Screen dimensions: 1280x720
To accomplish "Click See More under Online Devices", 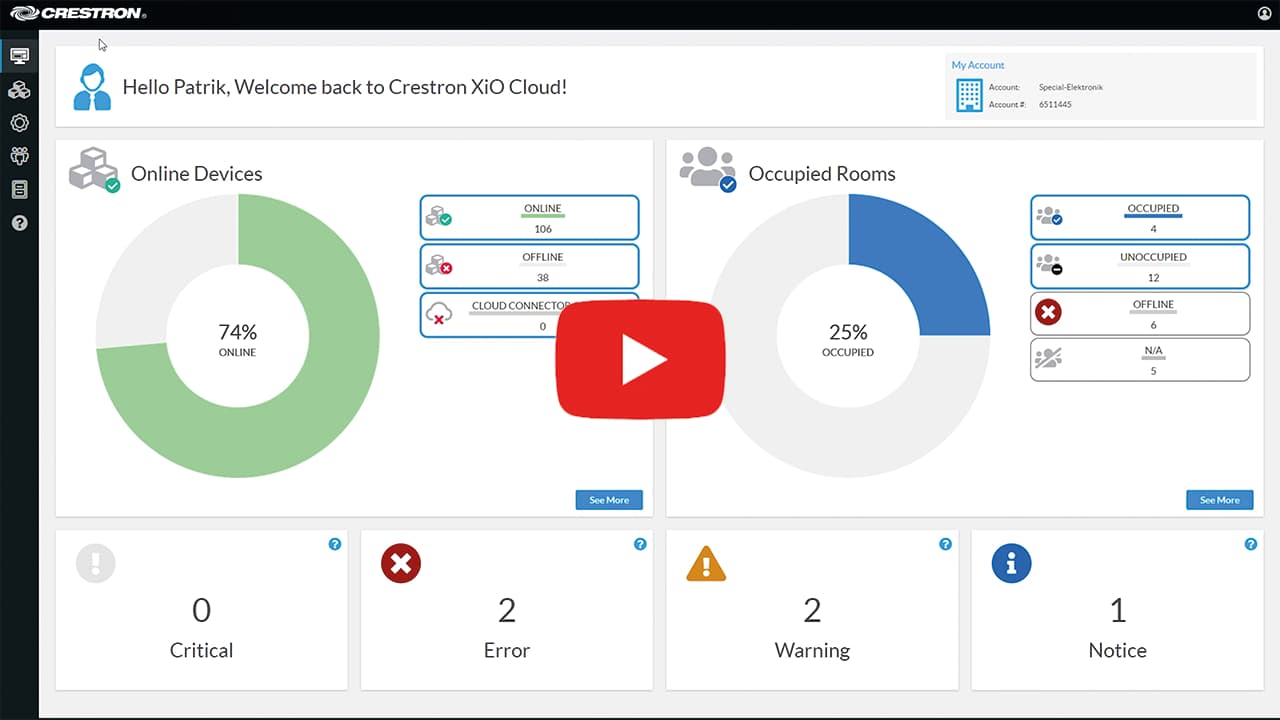I will 609,500.
